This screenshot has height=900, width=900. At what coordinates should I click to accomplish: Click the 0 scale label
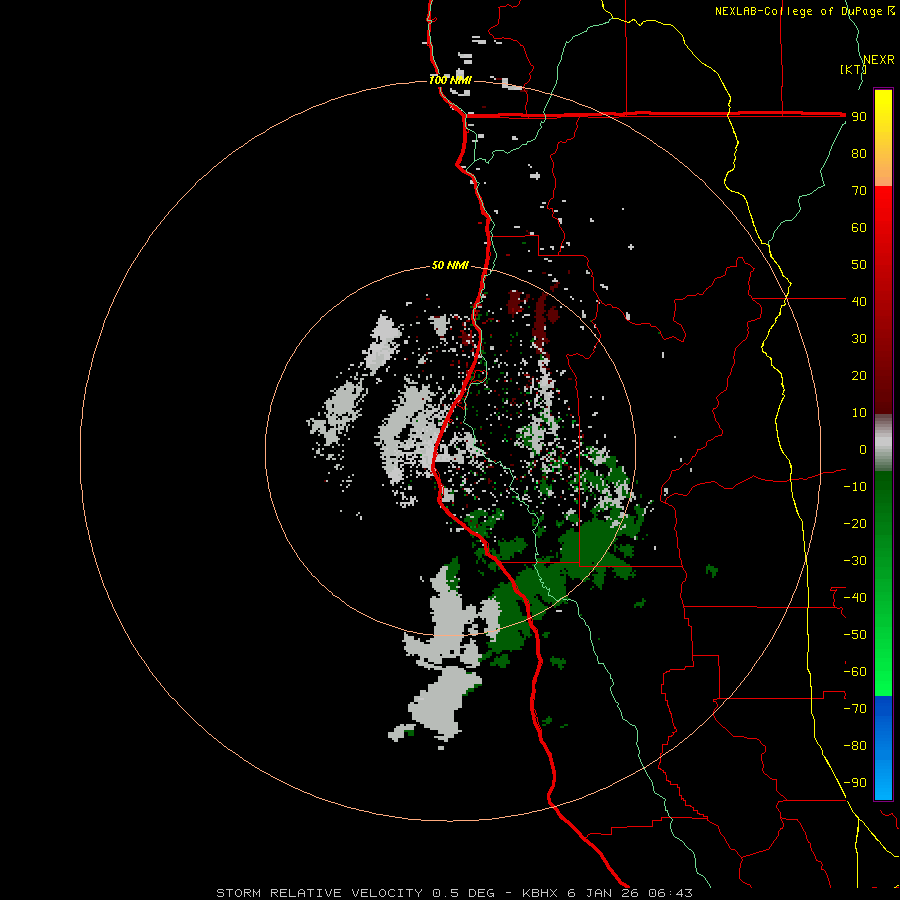(x=863, y=449)
